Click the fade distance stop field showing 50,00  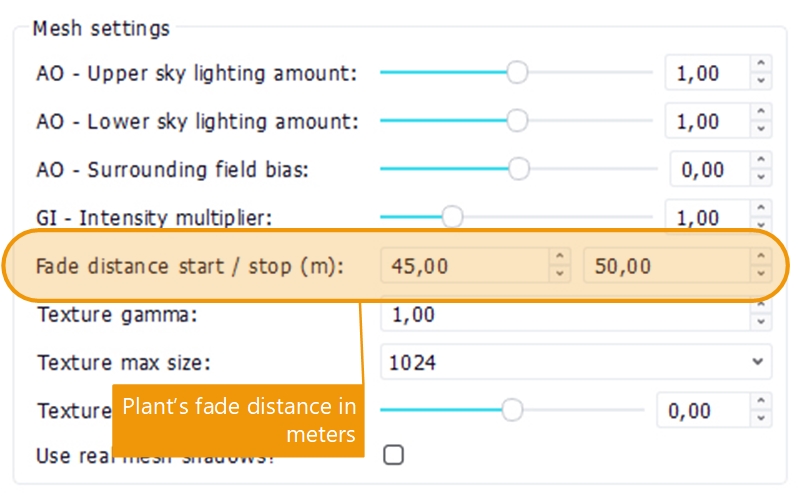tap(665, 267)
